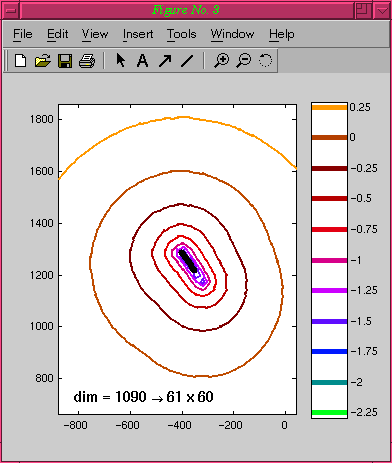Select the edit plot arrow pointer tool
The image size is (392, 463).
click(x=121, y=61)
